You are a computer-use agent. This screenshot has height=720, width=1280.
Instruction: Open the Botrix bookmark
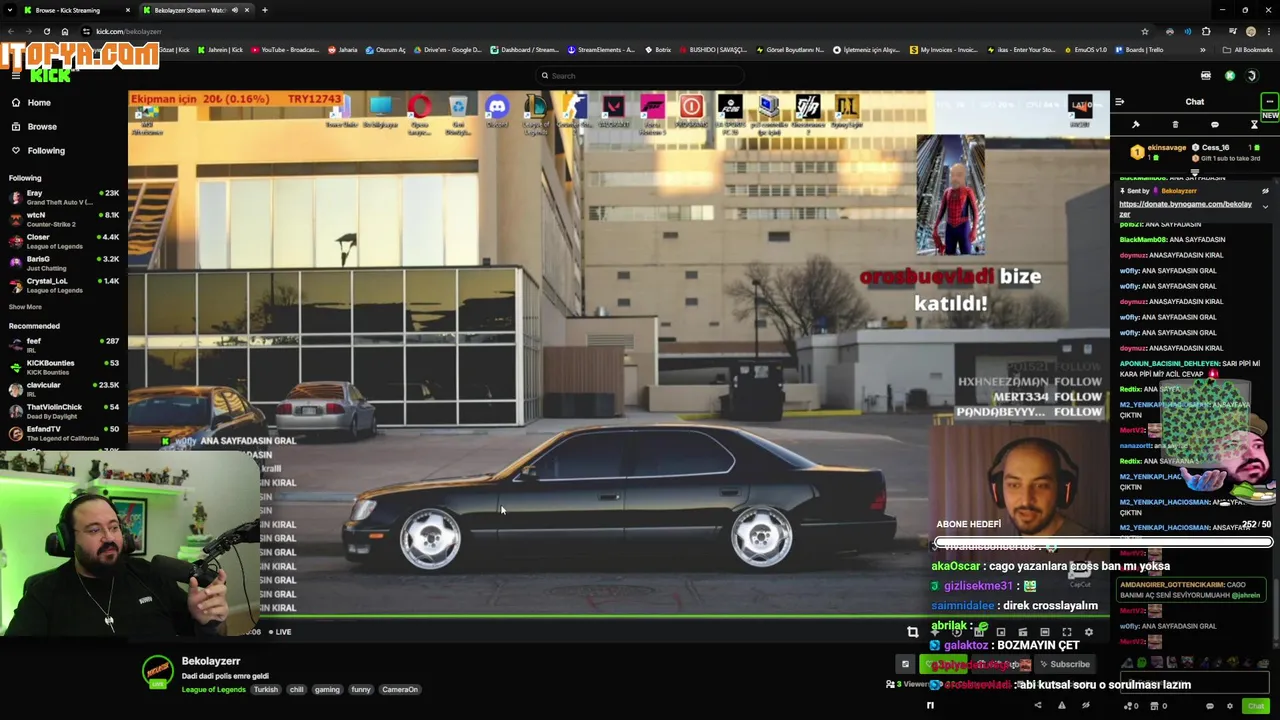pyautogui.click(x=658, y=50)
